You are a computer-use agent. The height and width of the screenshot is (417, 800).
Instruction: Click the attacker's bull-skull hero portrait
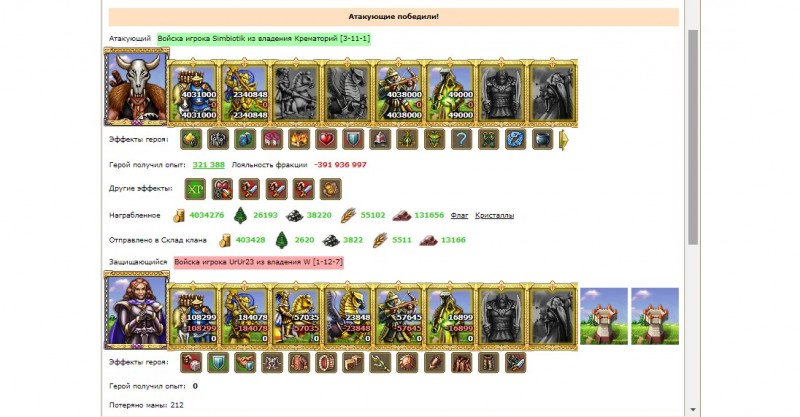136,87
